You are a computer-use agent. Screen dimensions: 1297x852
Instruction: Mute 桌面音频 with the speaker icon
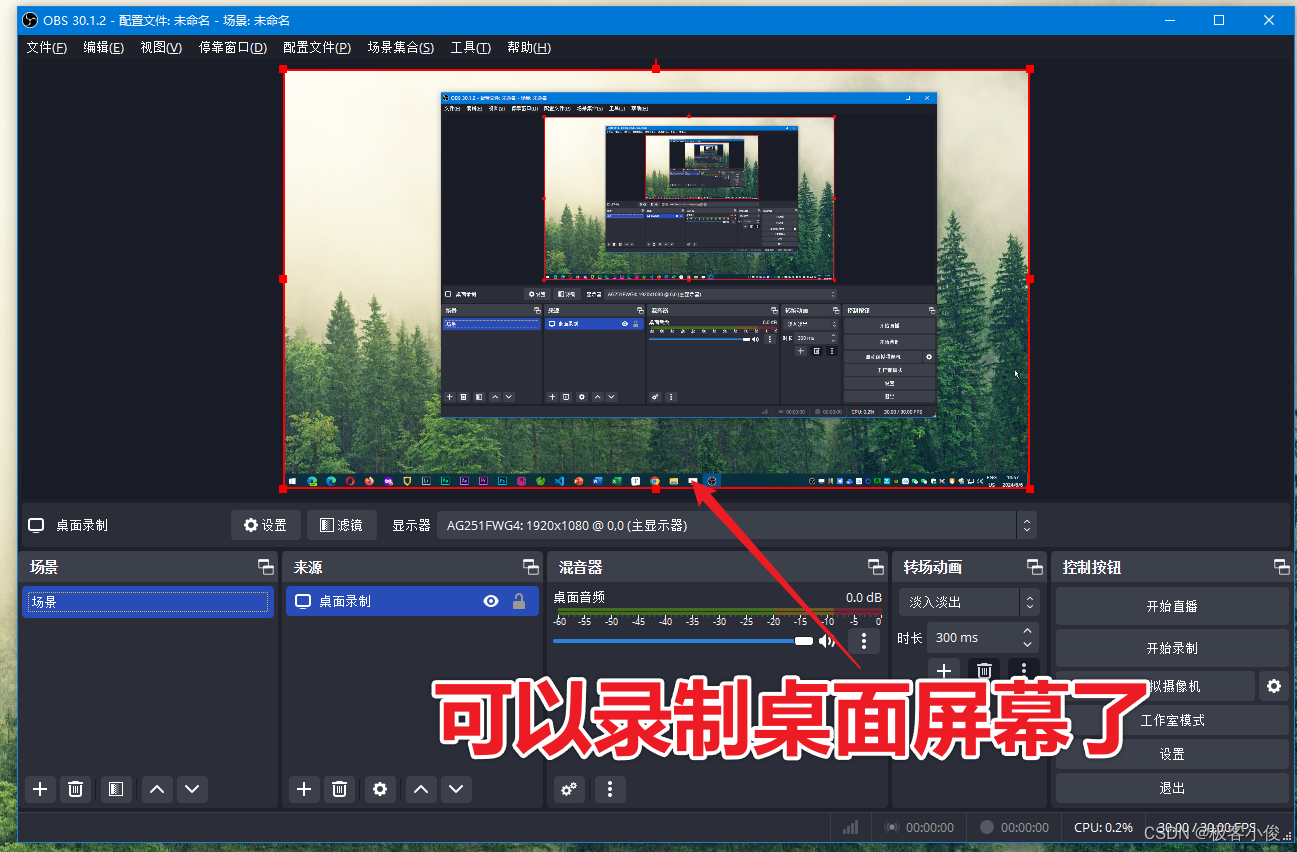tap(827, 641)
